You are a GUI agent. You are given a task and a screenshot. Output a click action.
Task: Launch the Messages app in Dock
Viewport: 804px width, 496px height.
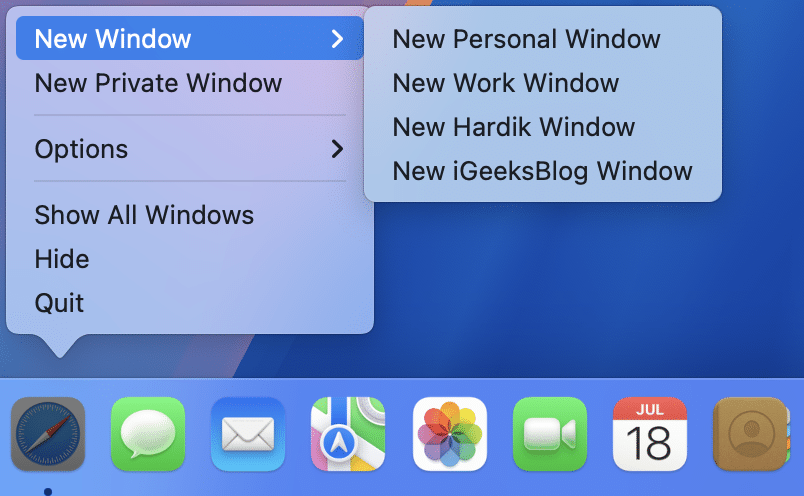point(148,434)
